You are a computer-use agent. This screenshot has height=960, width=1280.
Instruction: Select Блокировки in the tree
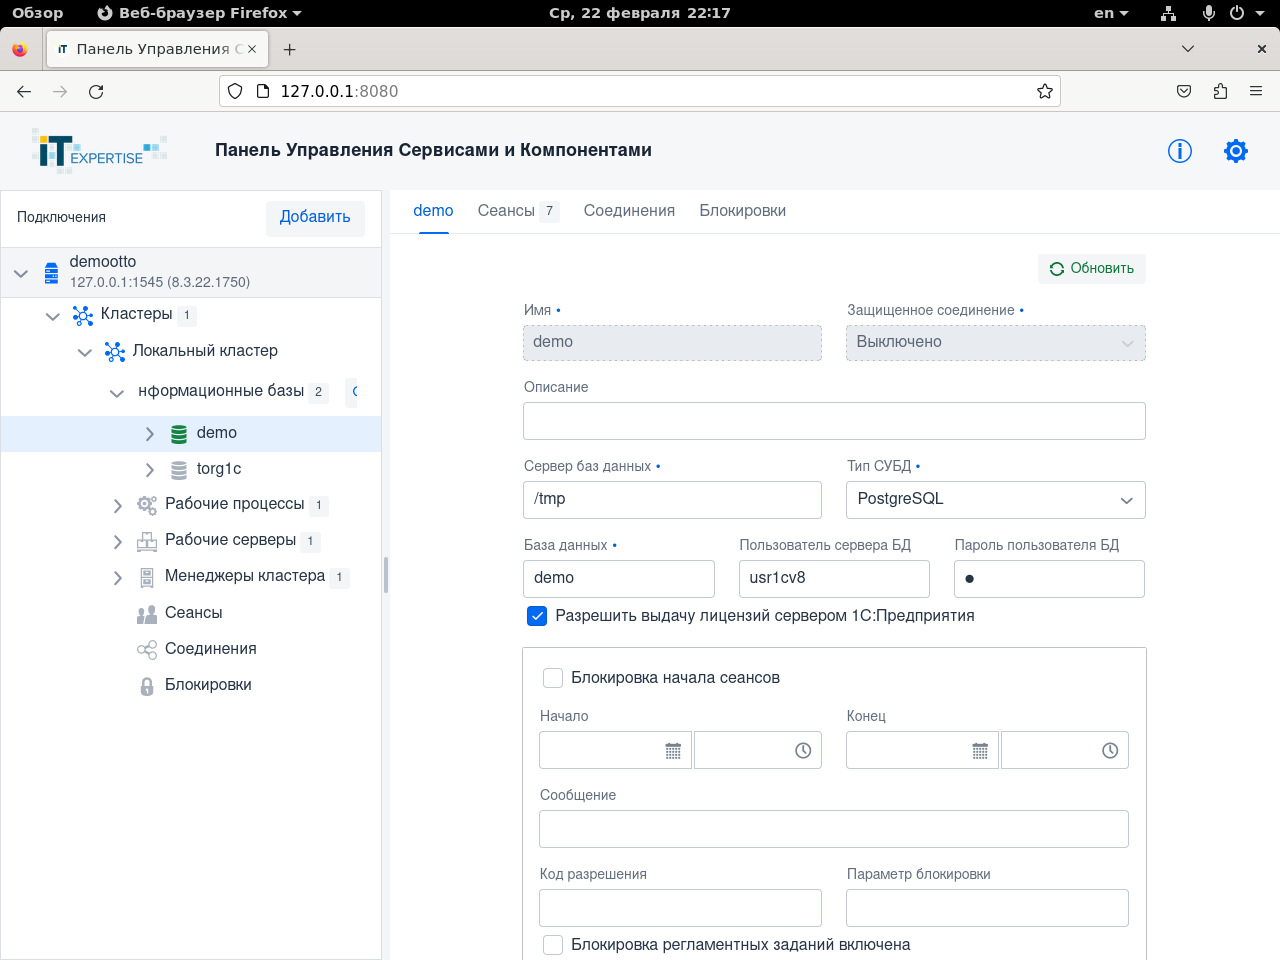pyautogui.click(x=208, y=685)
